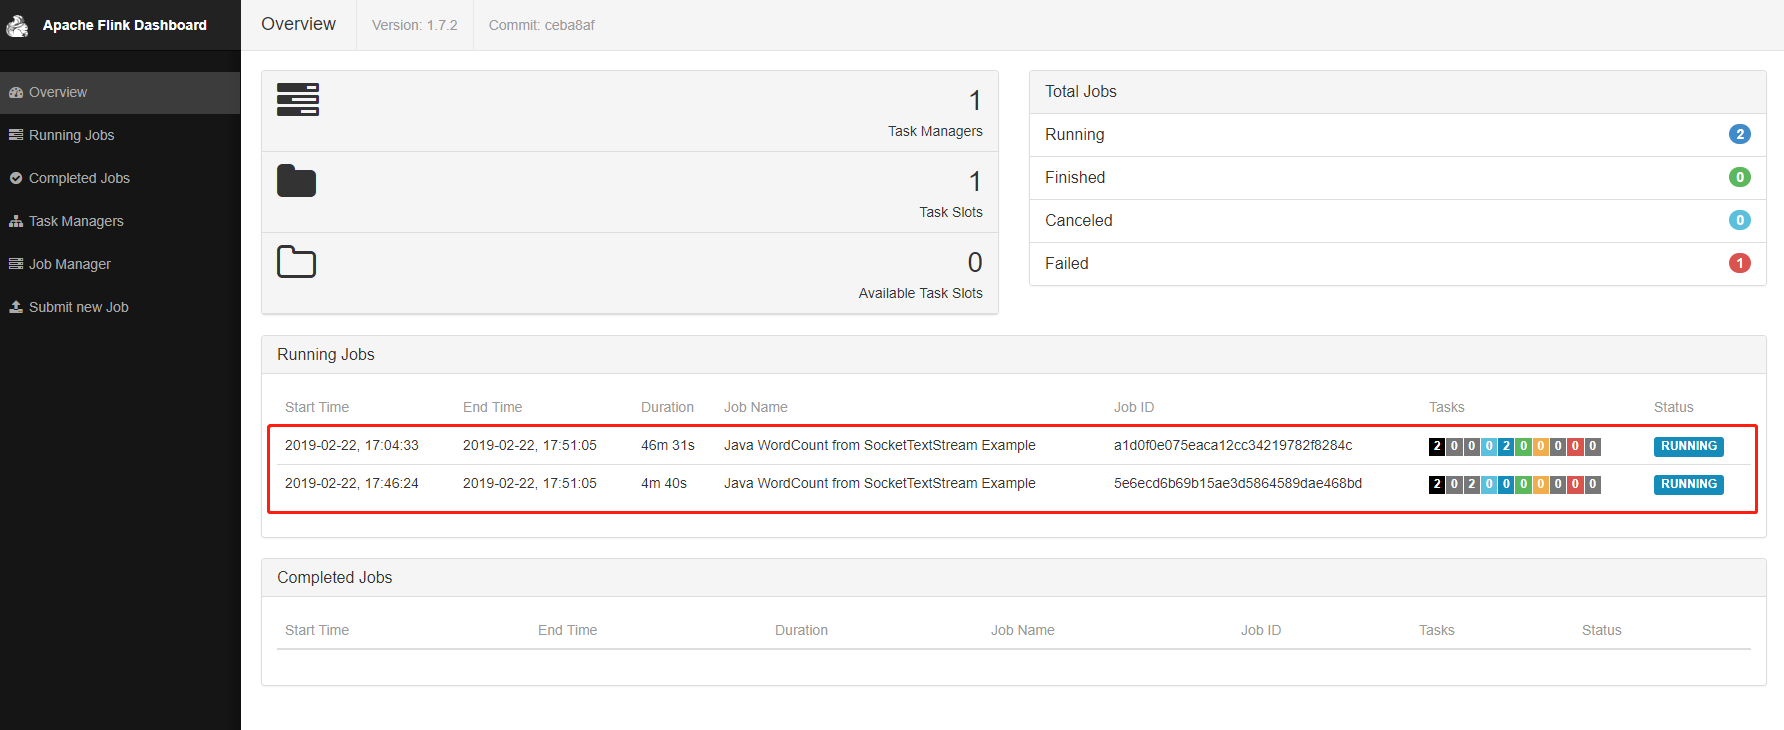Click the Status header in Running Jobs
This screenshot has width=1784, height=730.
[1673, 407]
